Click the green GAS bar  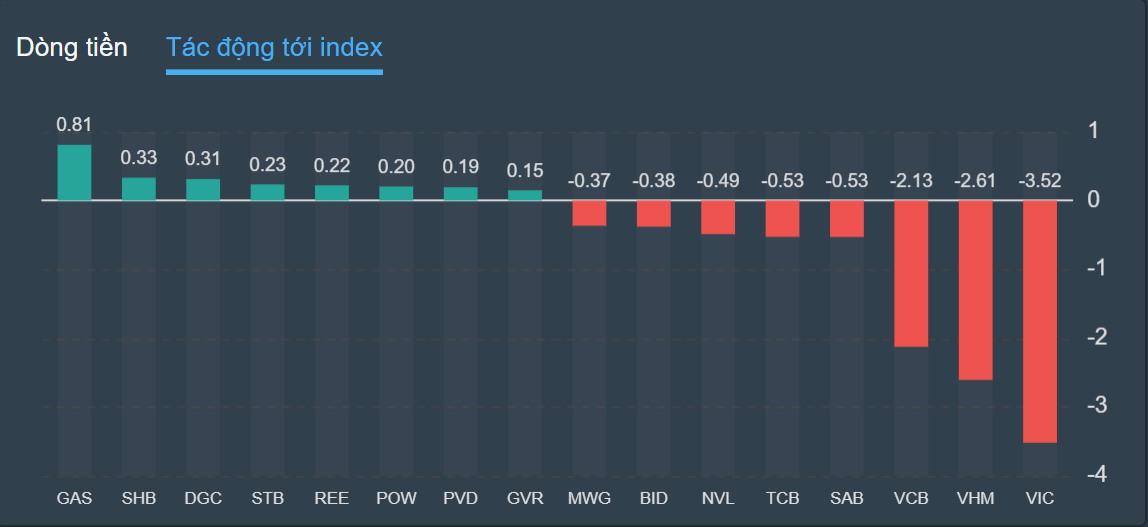74,173
